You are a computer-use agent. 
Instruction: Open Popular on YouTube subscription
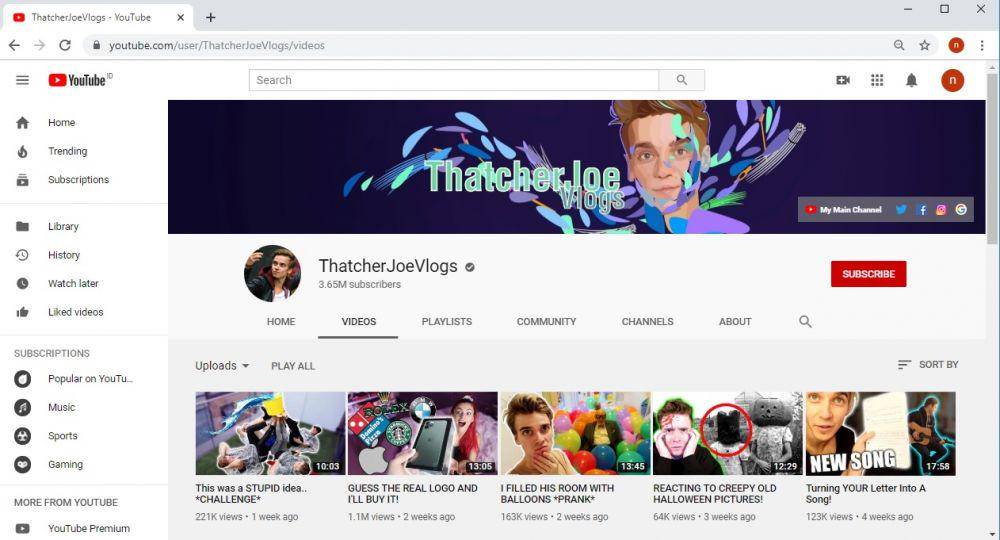[x=84, y=379]
